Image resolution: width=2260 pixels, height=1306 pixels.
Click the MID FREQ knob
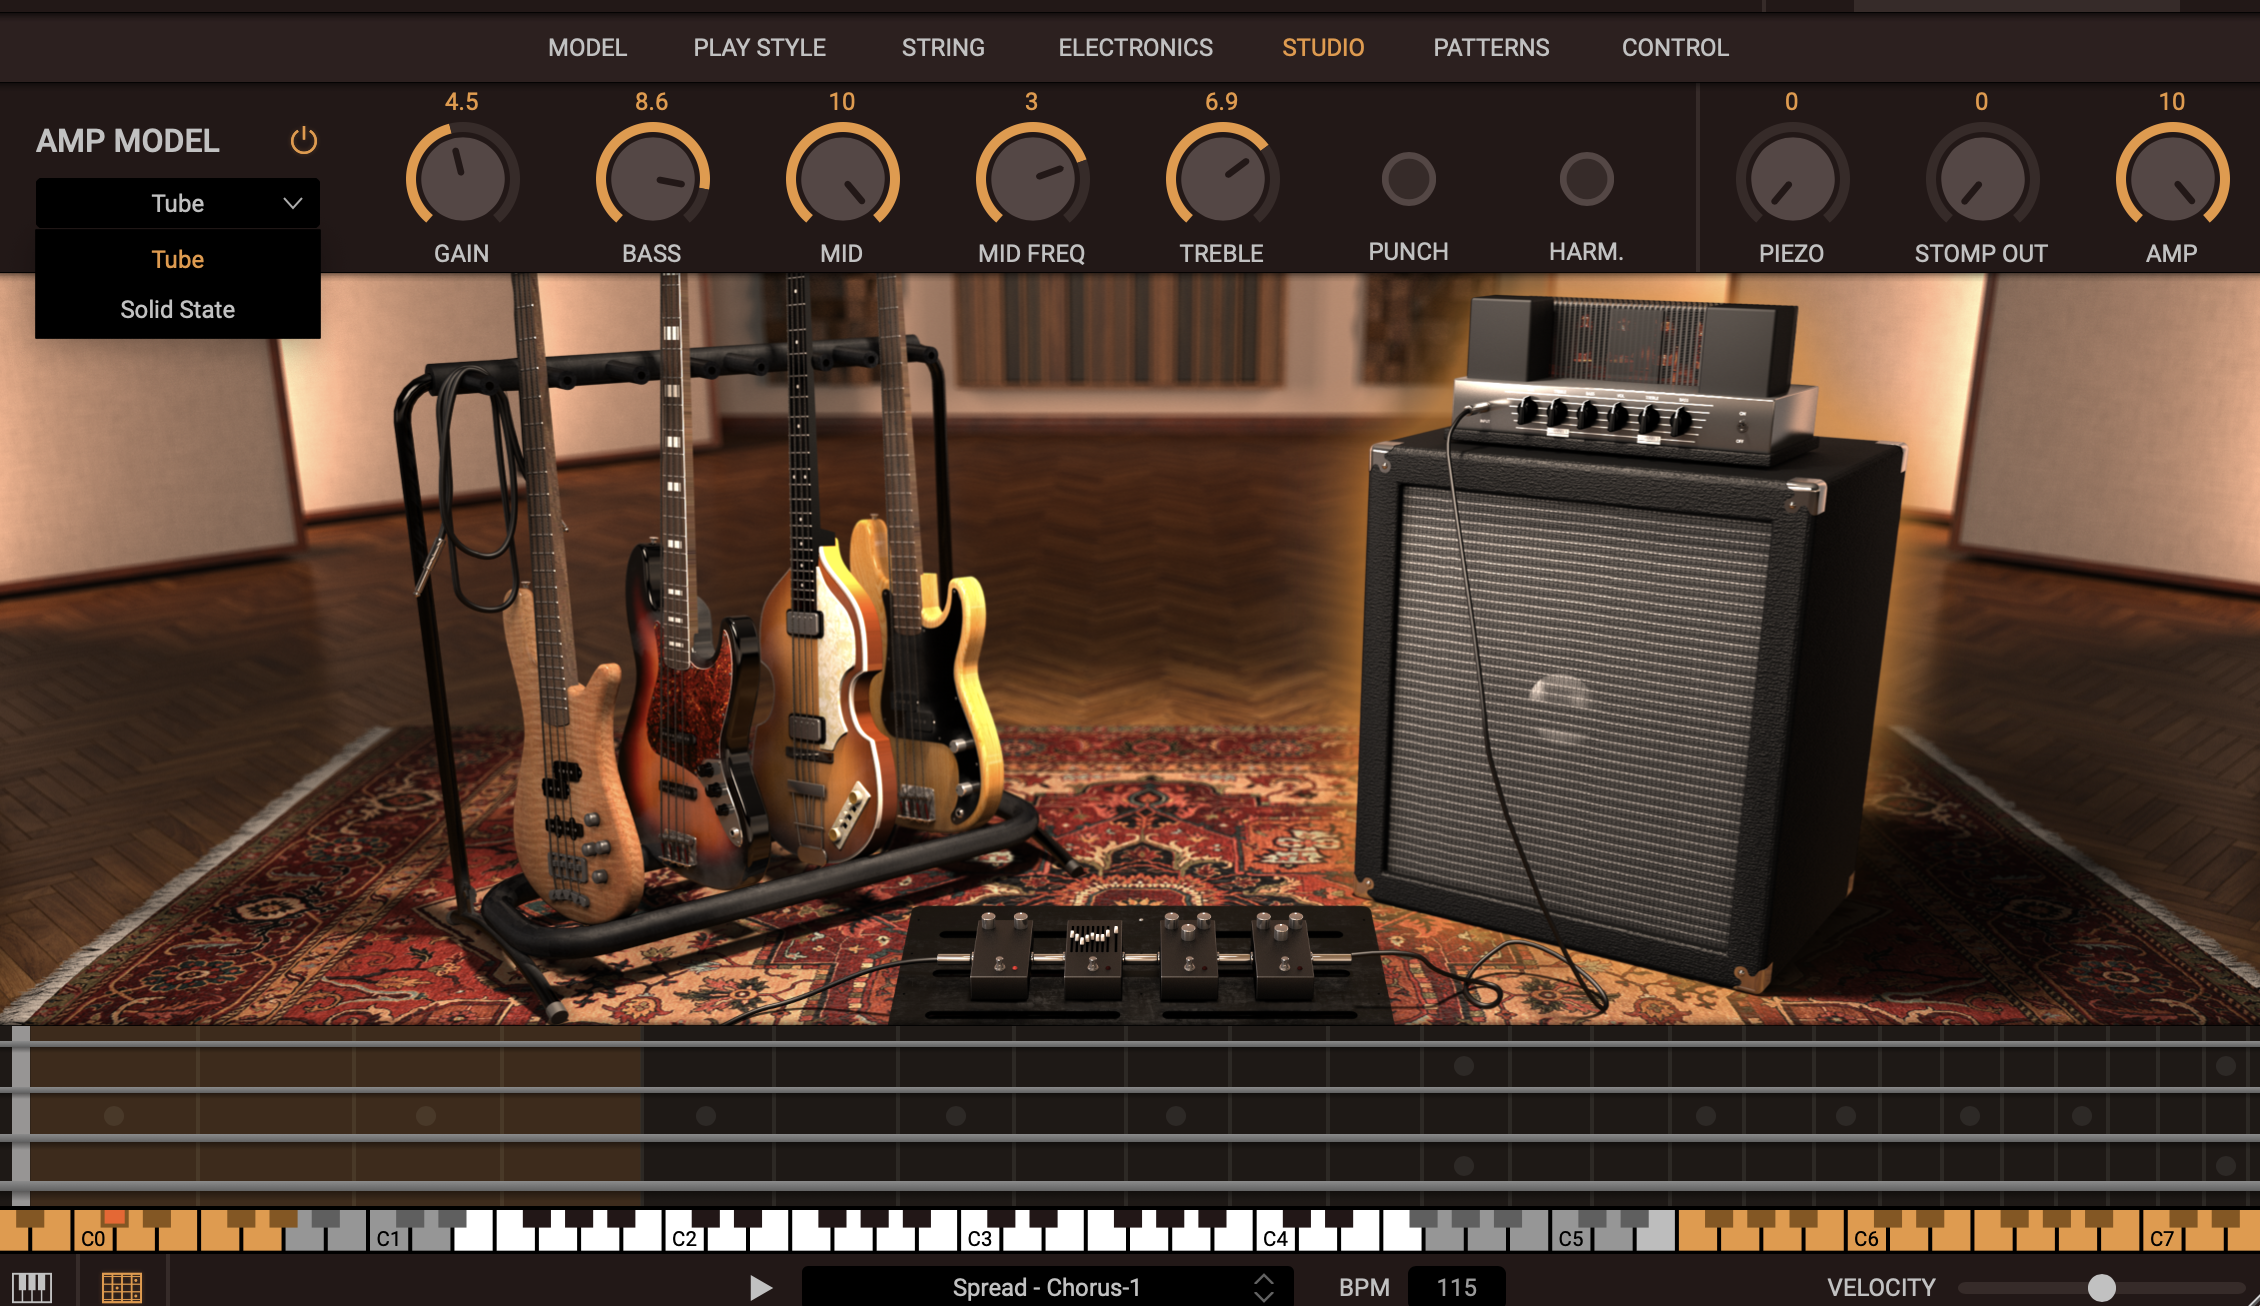[1031, 180]
